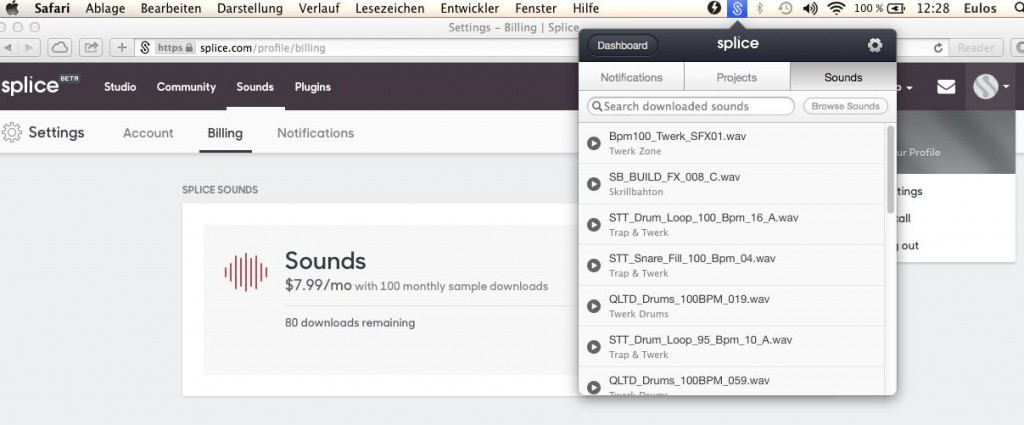The image size is (1024, 425).
Task: Open the Time Machine menu bar icon
Action: click(x=786, y=8)
